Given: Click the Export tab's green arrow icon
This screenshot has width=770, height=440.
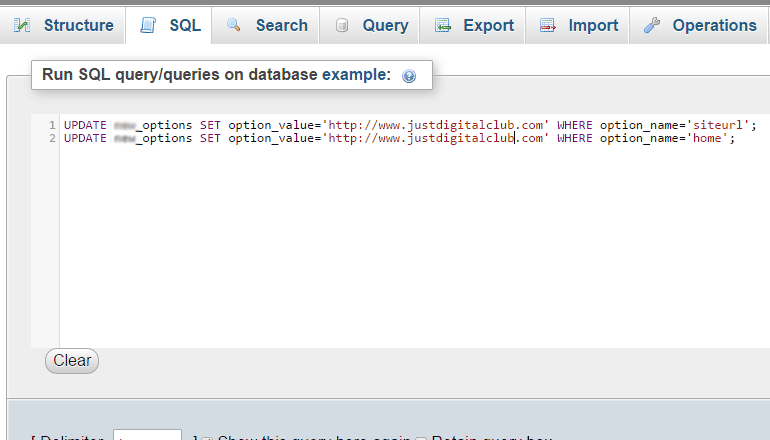Looking at the screenshot, I should (x=442, y=25).
